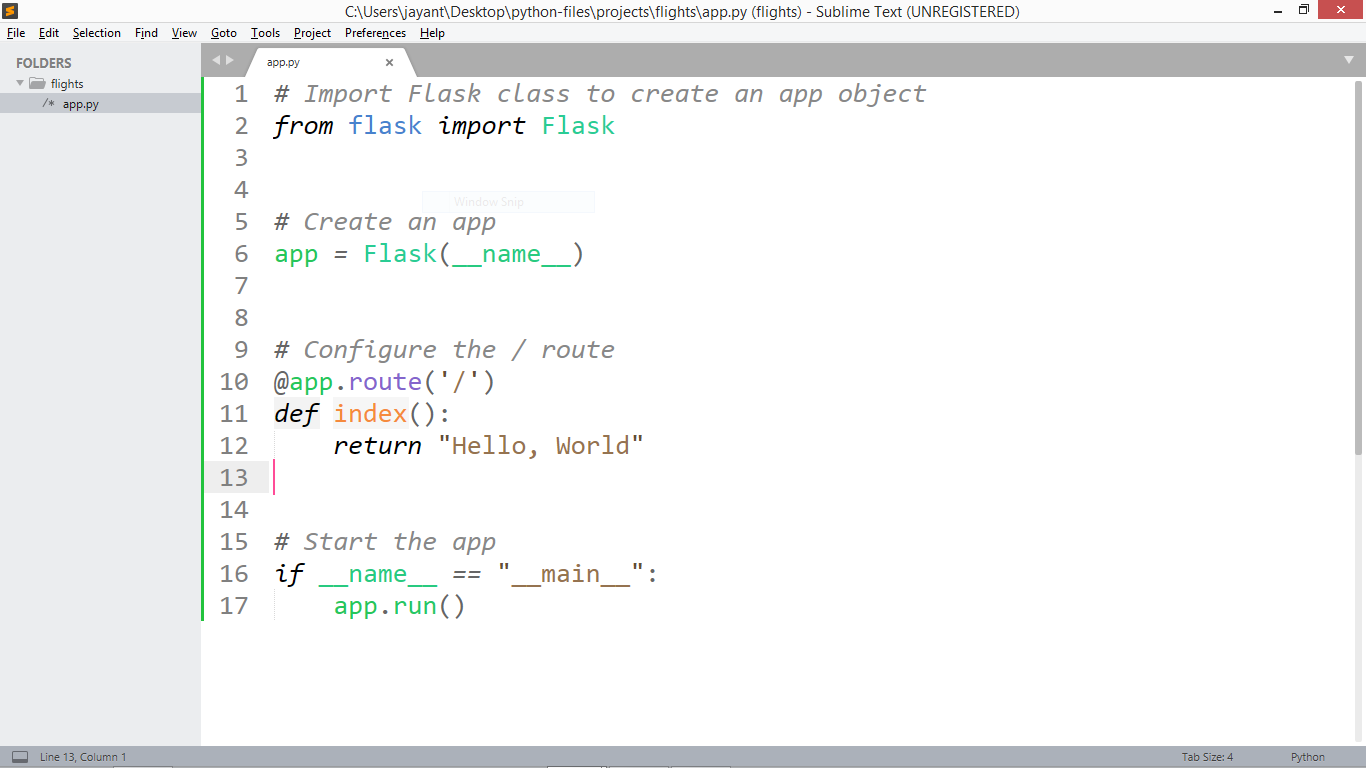Image resolution: width=1366 pixels, height=768 pixels.
Task: Click the back navigation arrow icon
Action: tap(215, 60)
